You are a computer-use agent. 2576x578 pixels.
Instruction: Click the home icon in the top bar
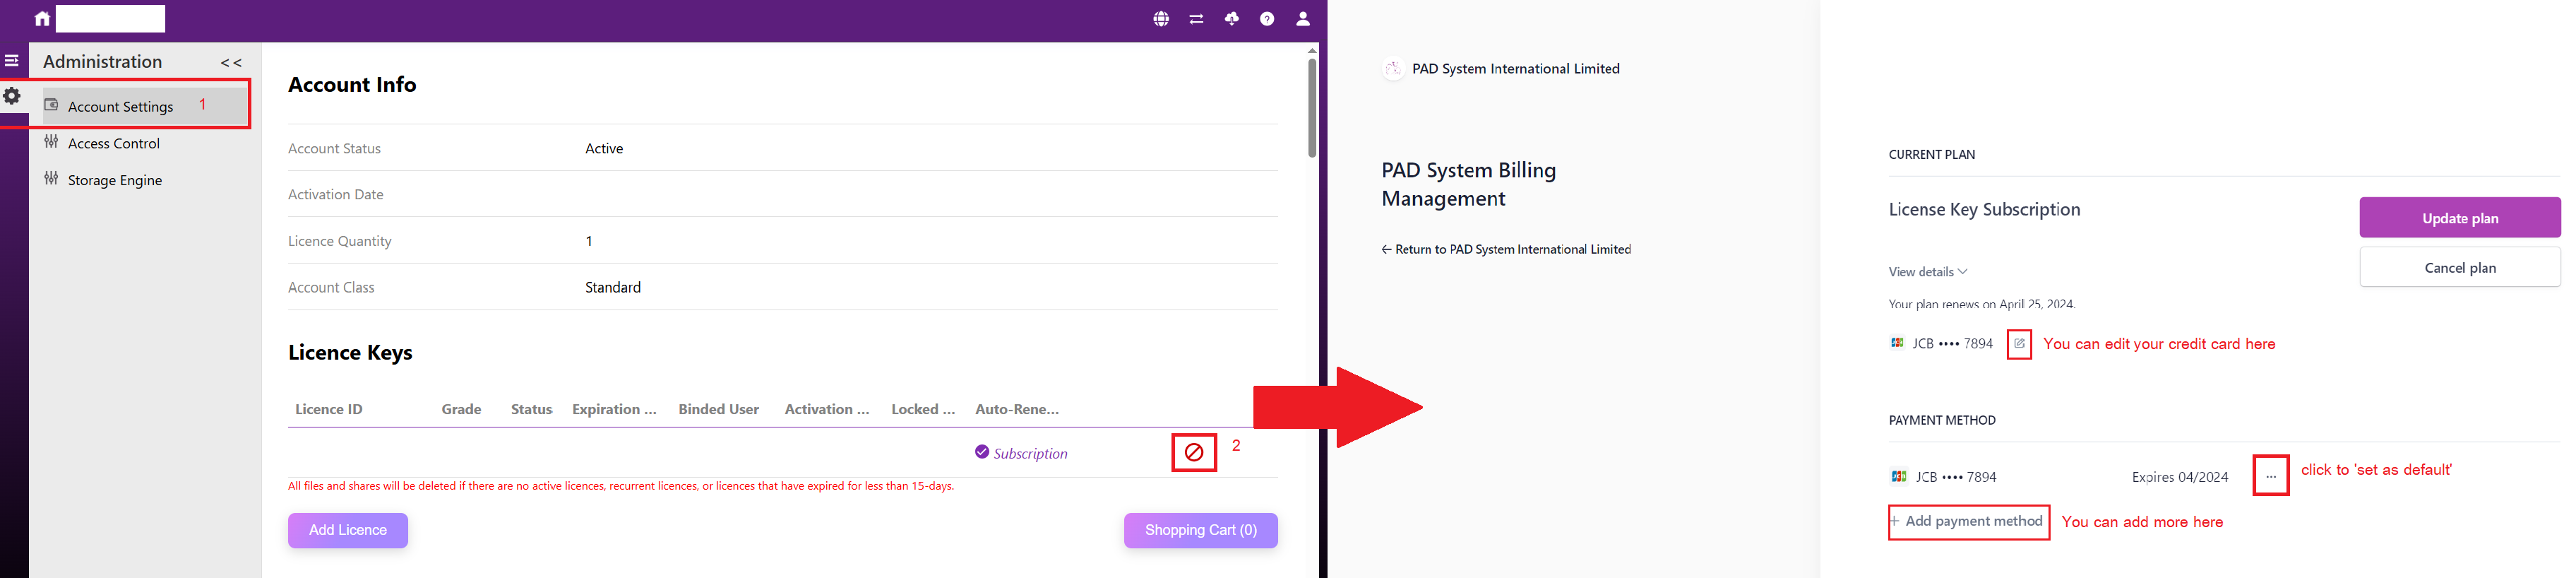pyautogui.click(x=42, y=18)
